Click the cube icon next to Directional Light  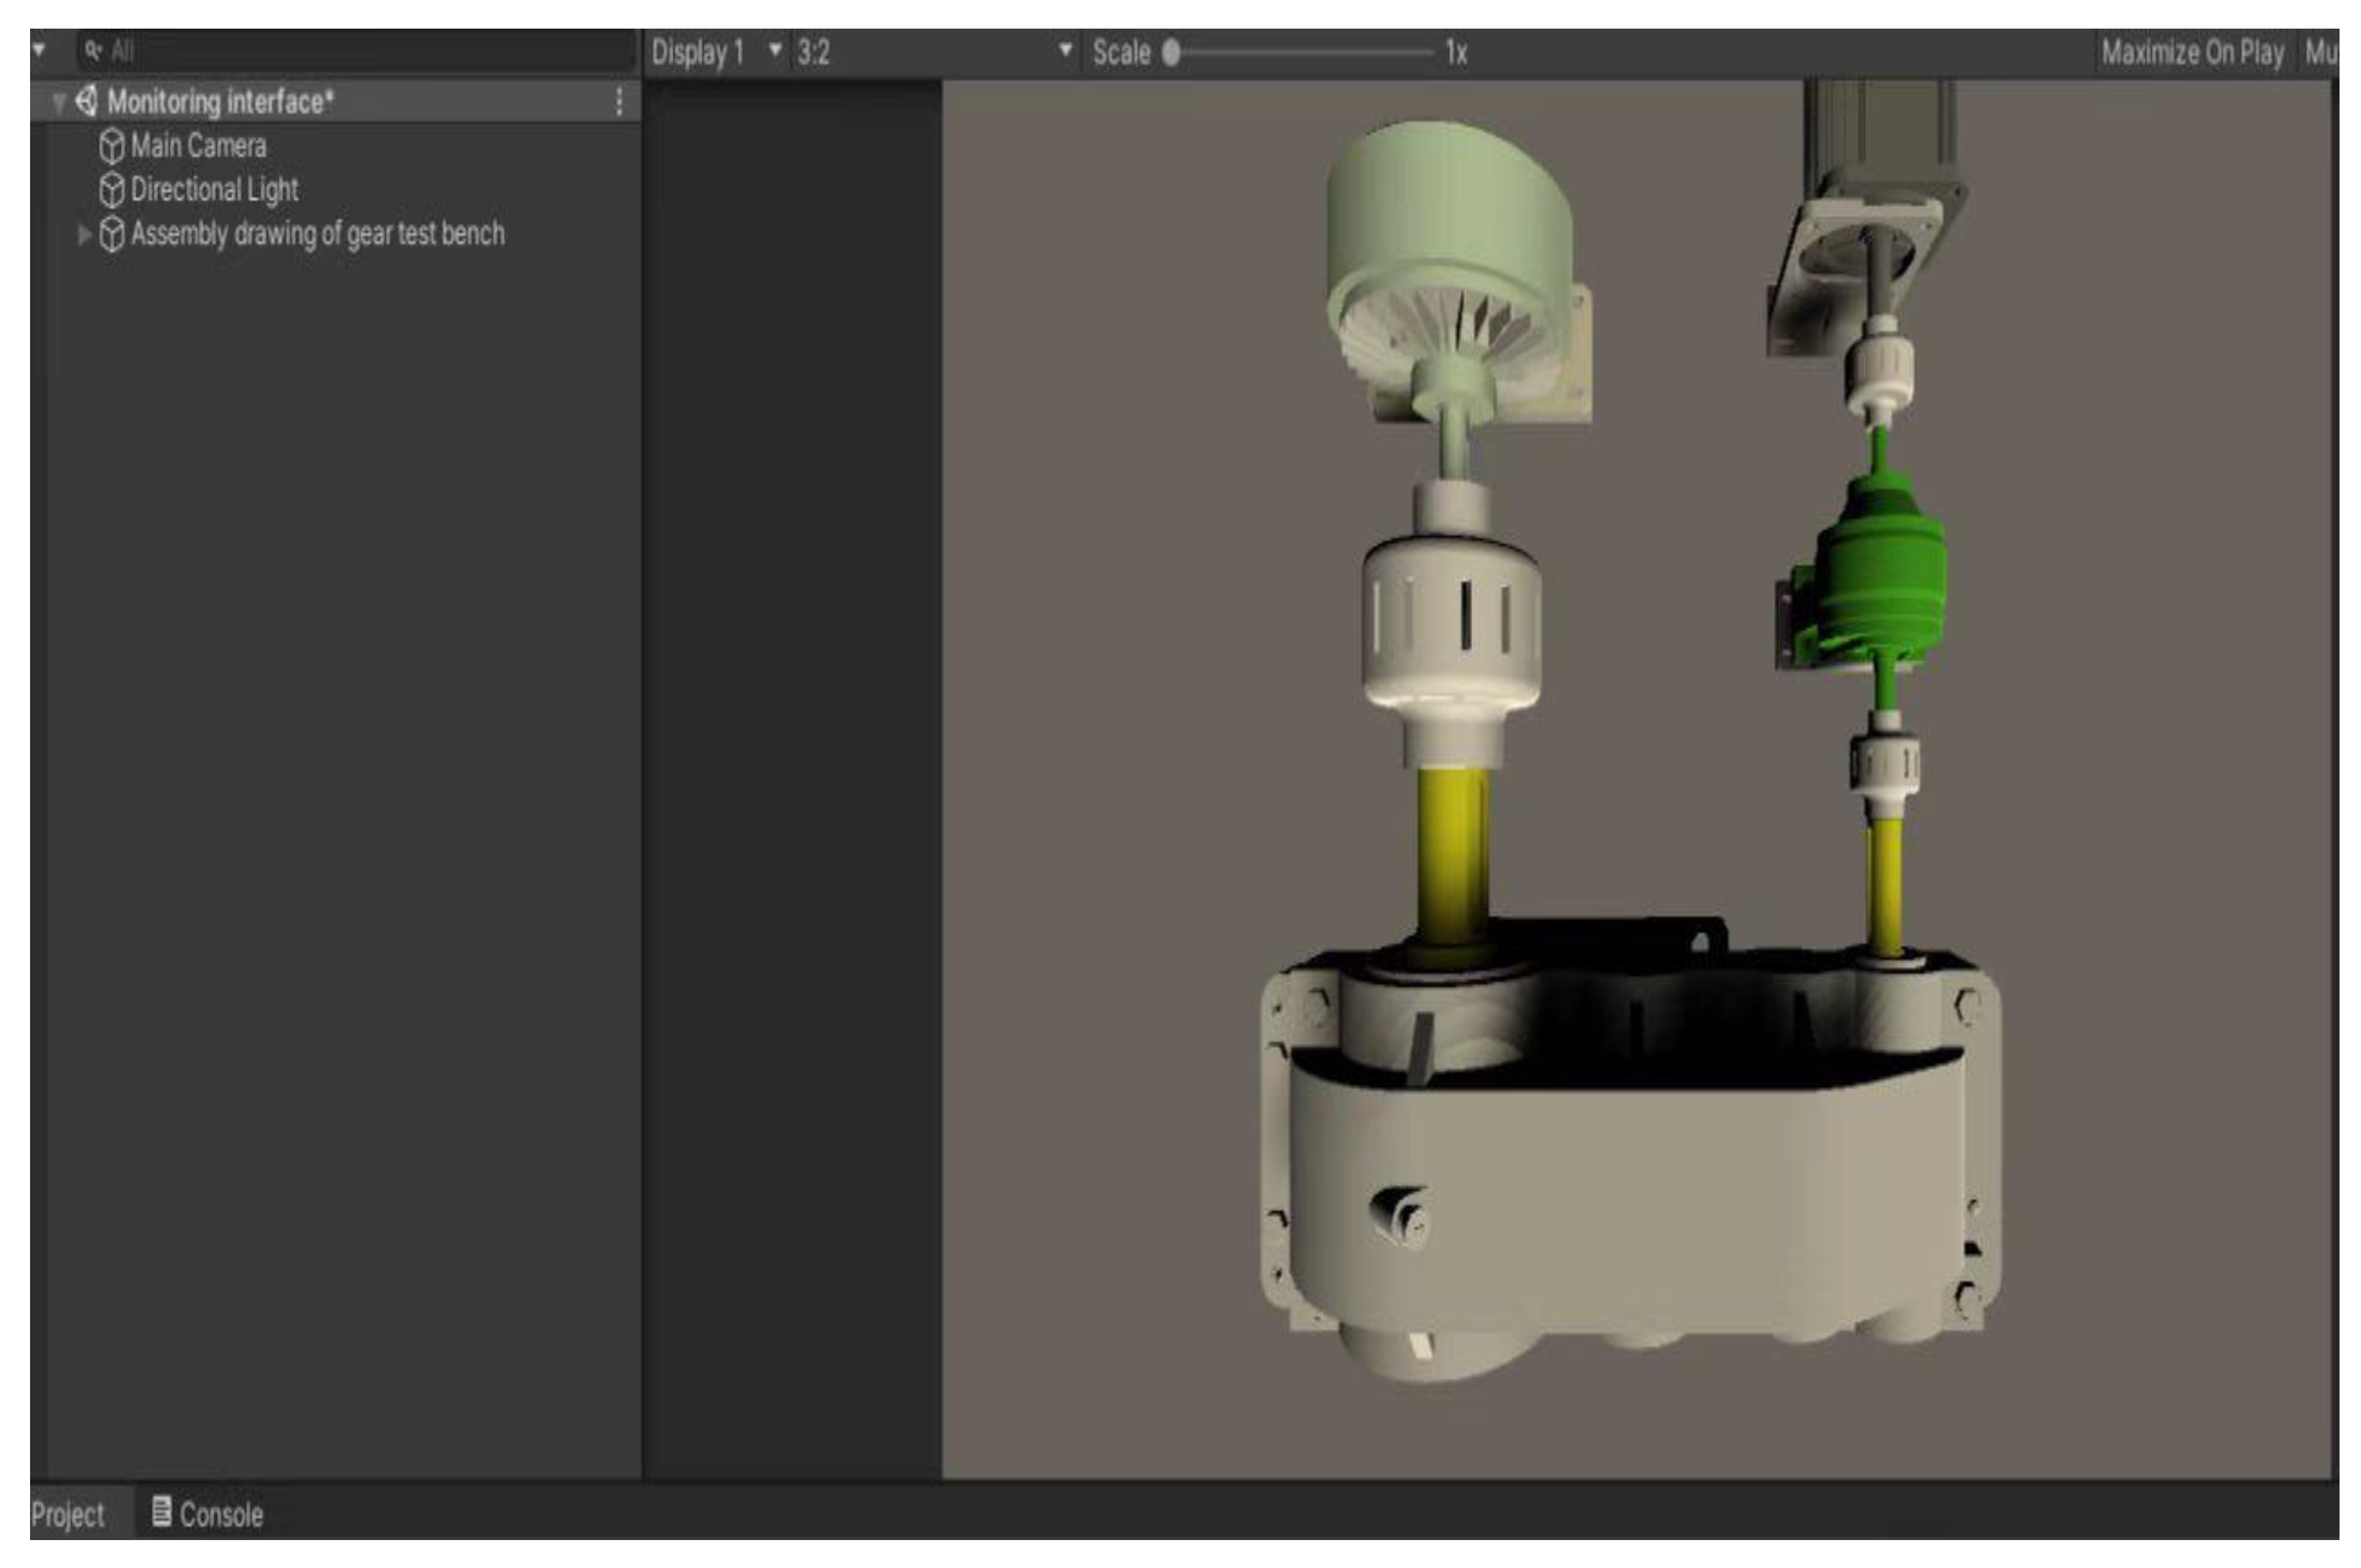(112, 190)
